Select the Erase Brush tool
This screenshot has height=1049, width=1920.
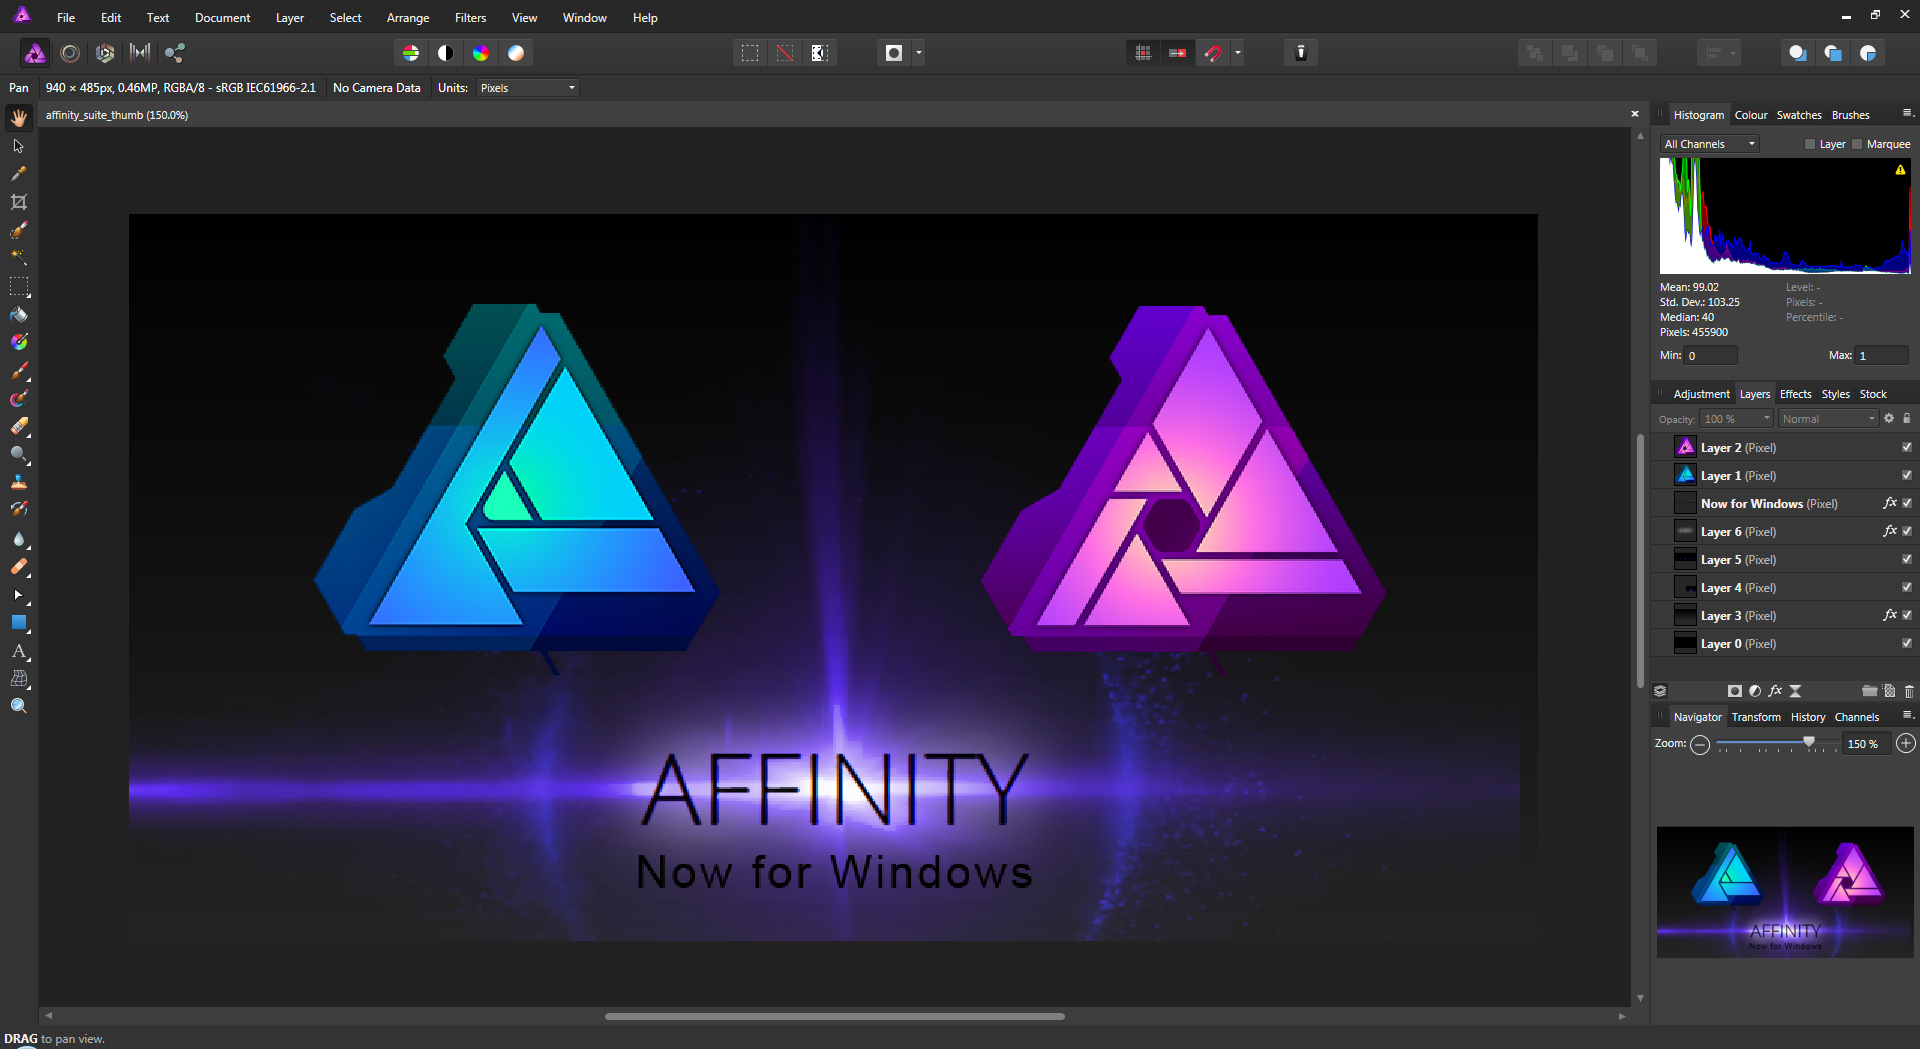pos(18,426)
